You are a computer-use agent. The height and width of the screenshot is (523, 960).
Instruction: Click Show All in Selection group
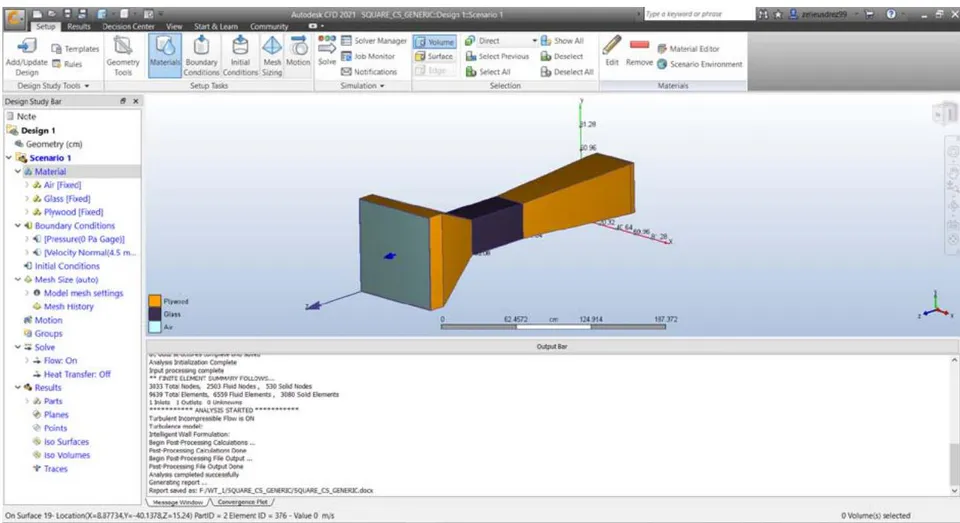[x=562, y=40]
